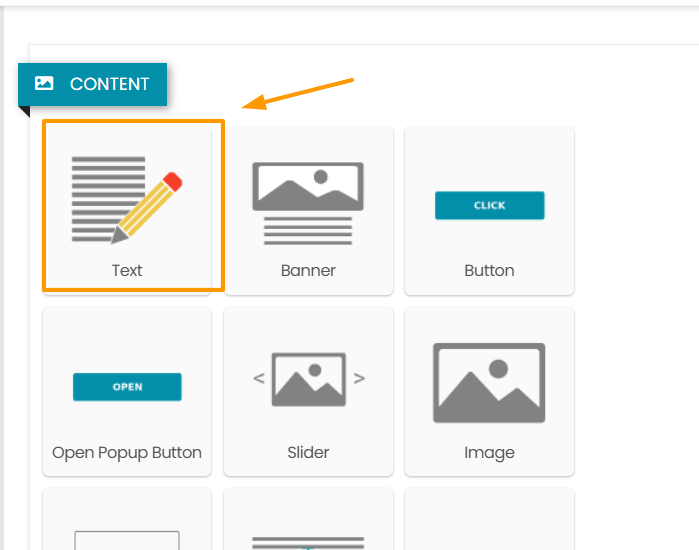
Task: Add the element labeled Button
Action: pos(489,210)
